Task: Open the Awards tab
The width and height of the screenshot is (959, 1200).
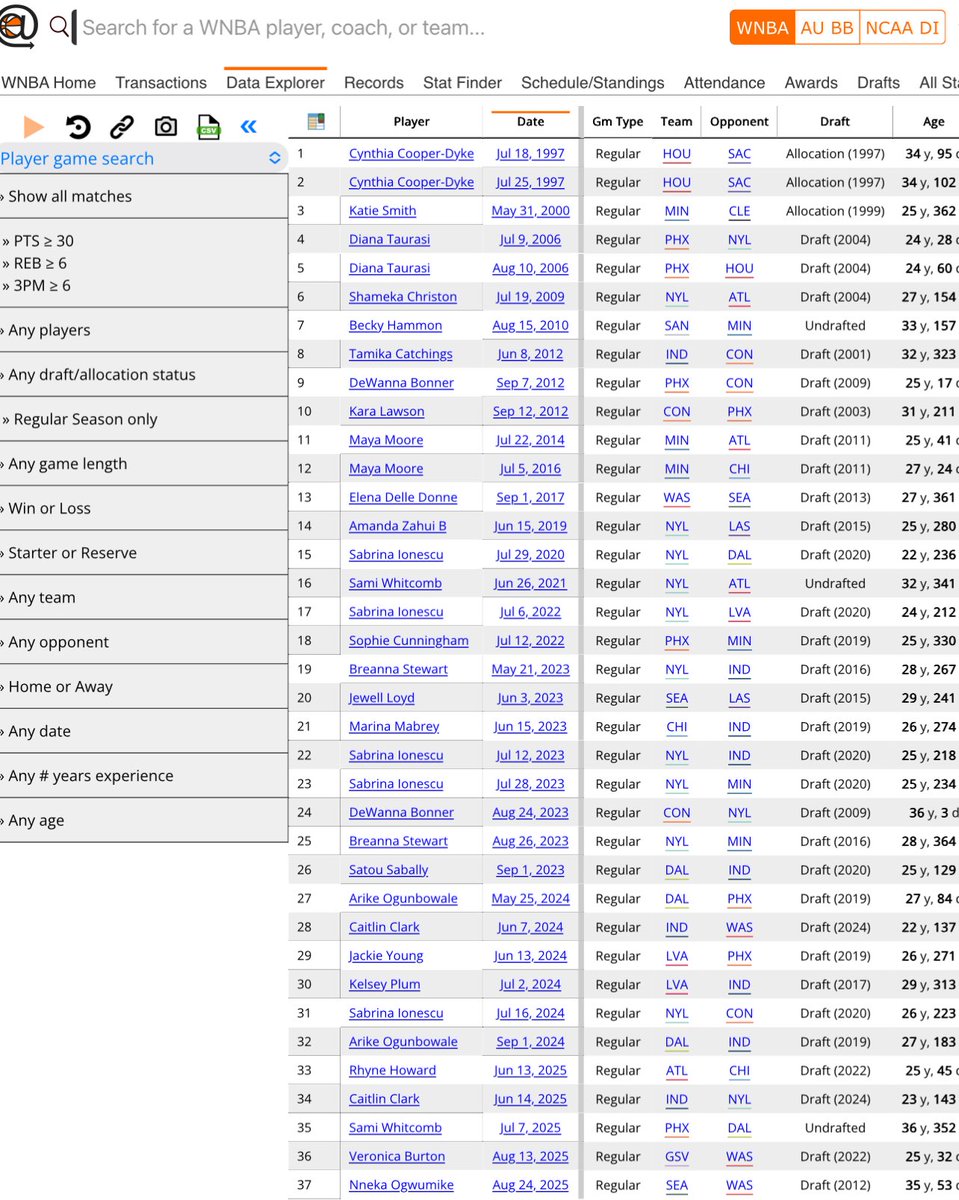Action: 811,83
